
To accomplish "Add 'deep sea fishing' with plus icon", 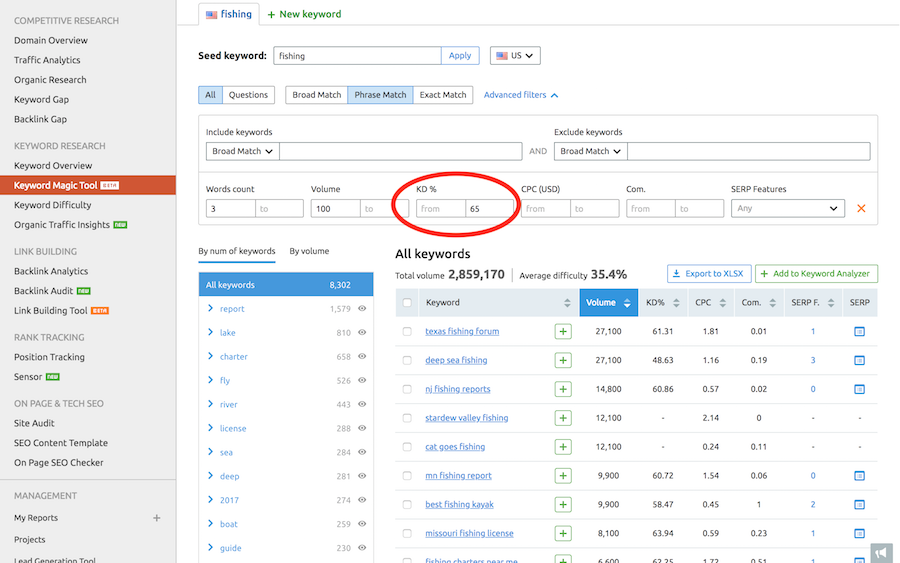I will [x=562, y=360].
